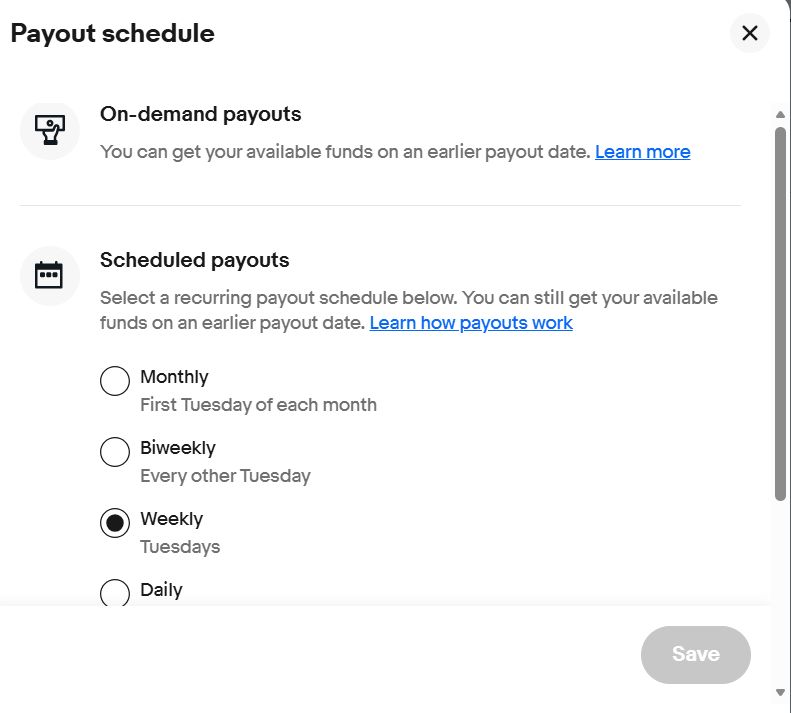
Task: Click the scrollbar up arrow
Action: 780,115
